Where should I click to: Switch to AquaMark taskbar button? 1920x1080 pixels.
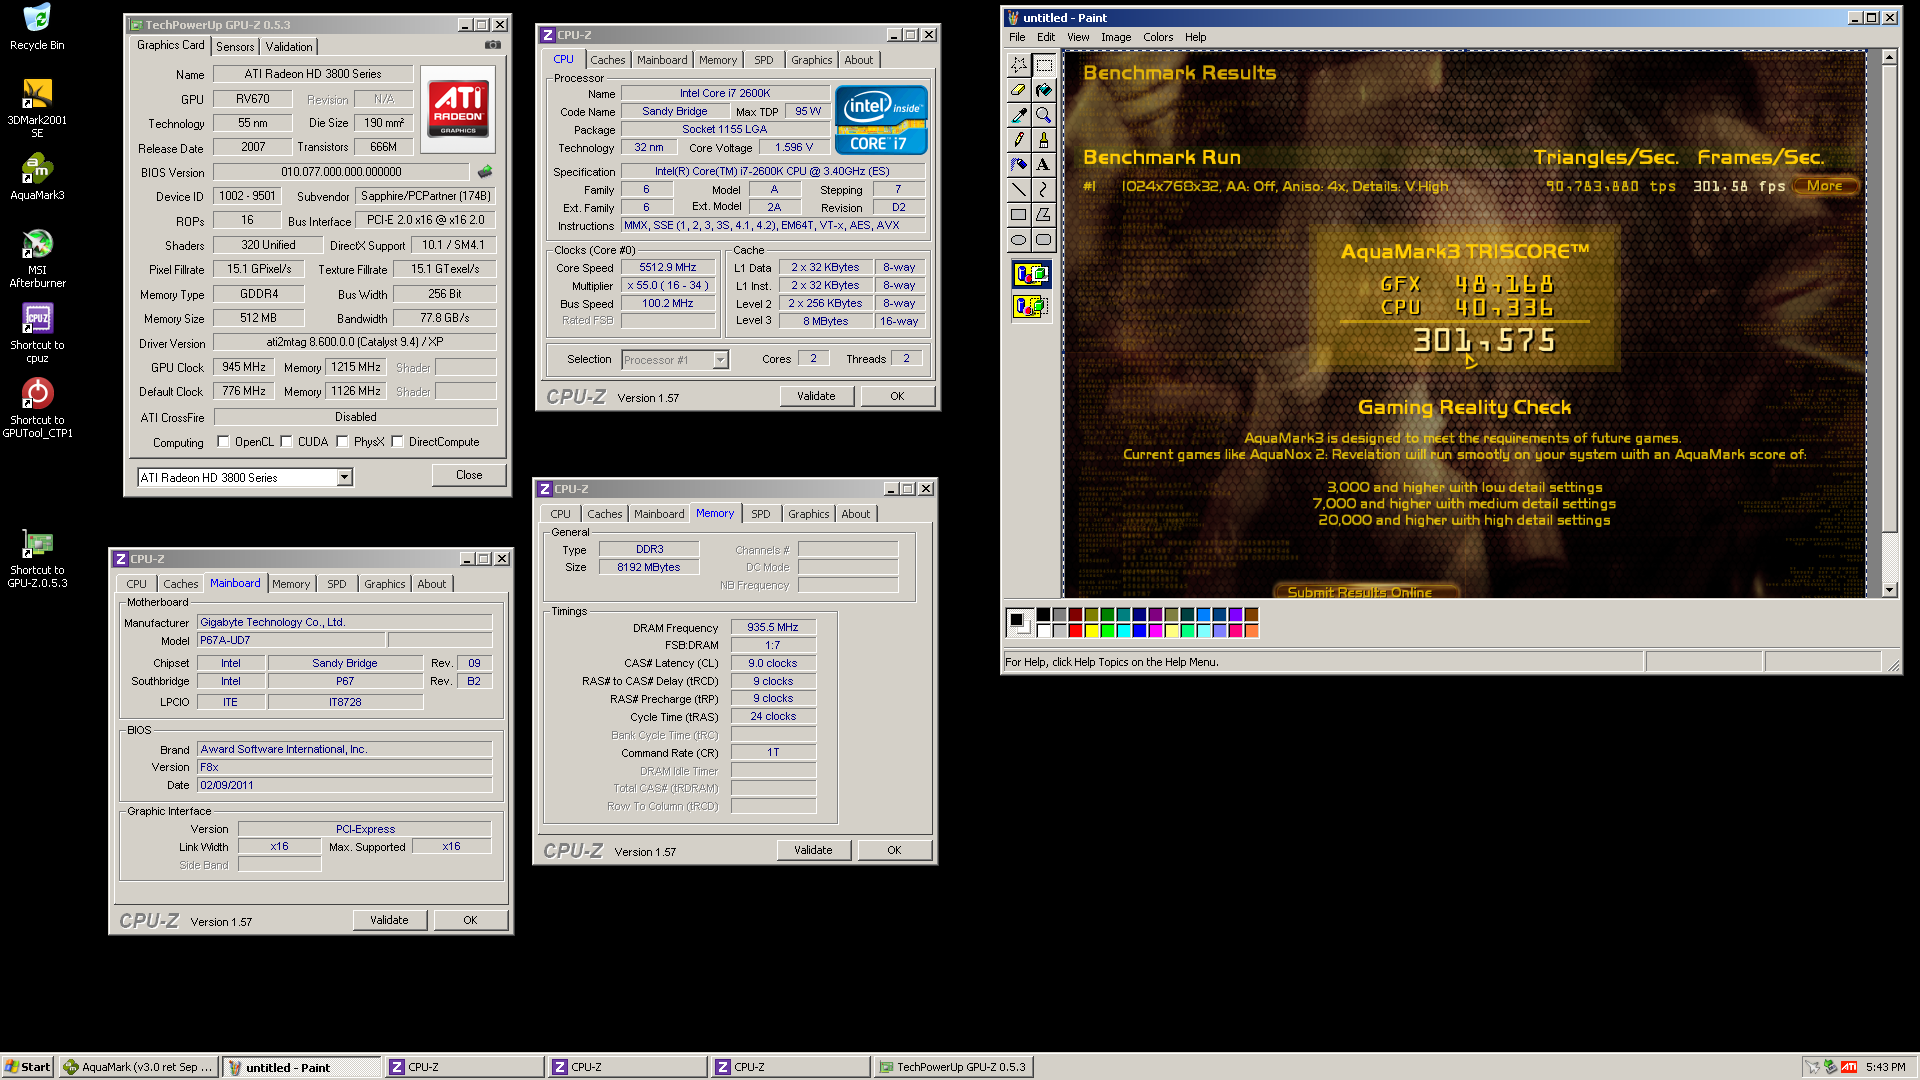pos(139,1067)
